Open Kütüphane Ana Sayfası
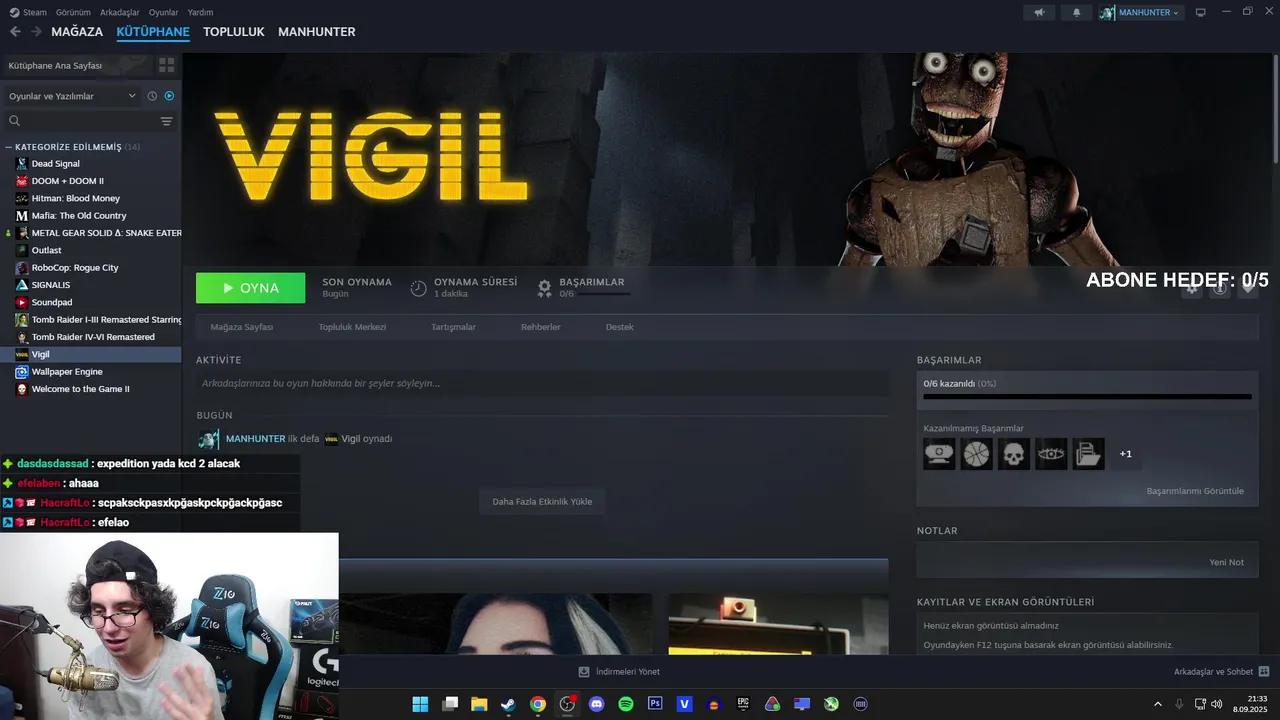The width and height of the screenshot is (1280, 720). tap(76, 65)
